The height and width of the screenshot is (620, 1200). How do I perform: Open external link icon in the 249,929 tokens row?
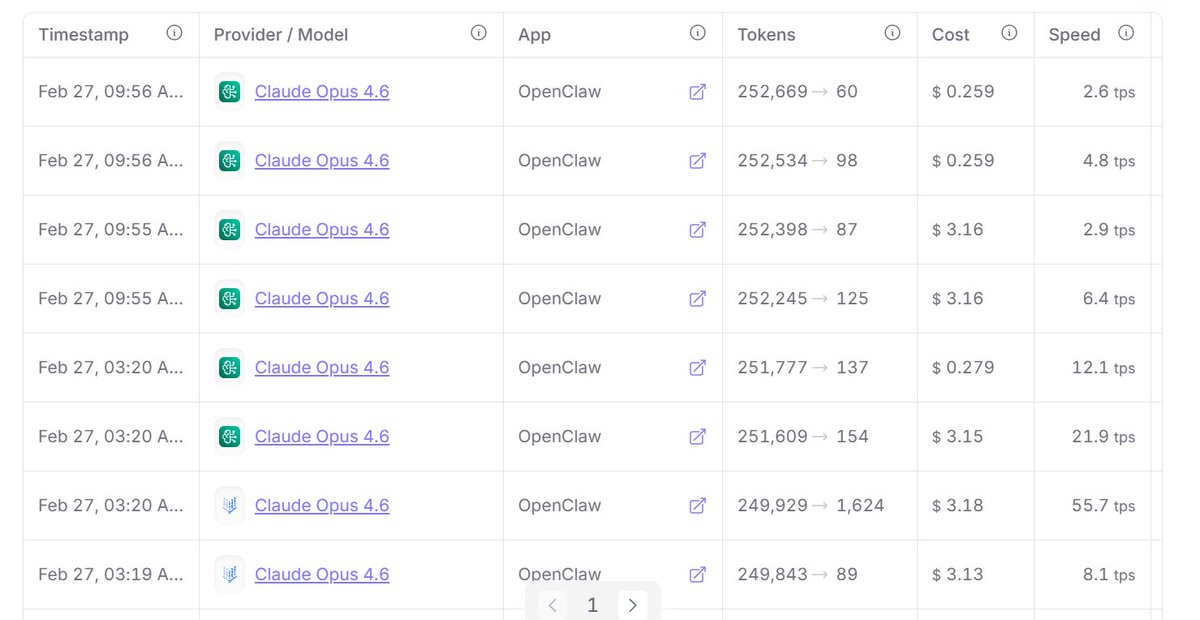[x=698, y=506]
